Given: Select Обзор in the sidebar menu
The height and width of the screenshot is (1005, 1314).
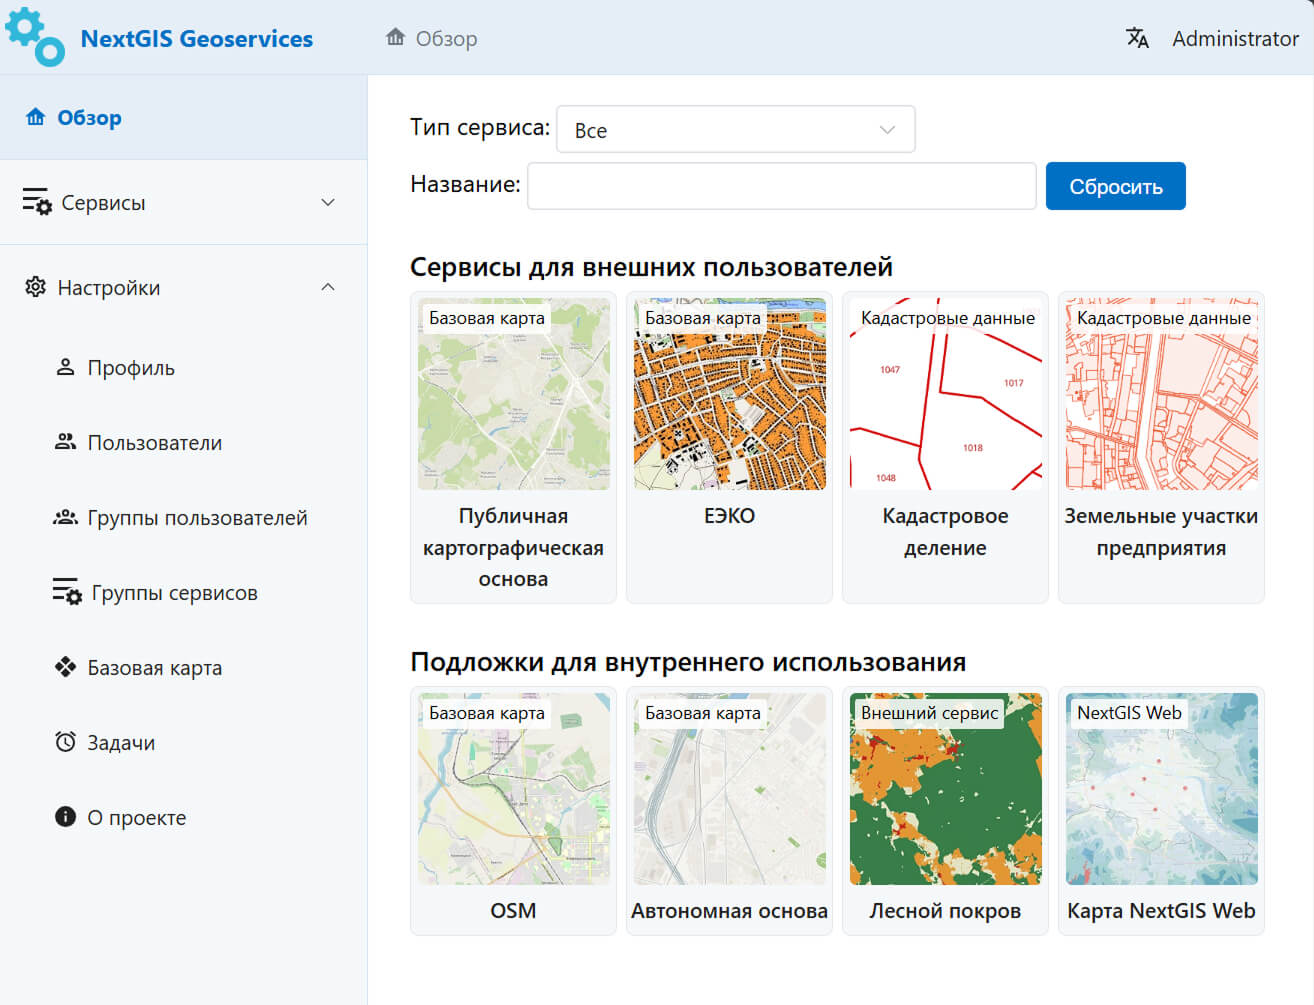Looking at the screenshot, I should [x=183, y=117].
